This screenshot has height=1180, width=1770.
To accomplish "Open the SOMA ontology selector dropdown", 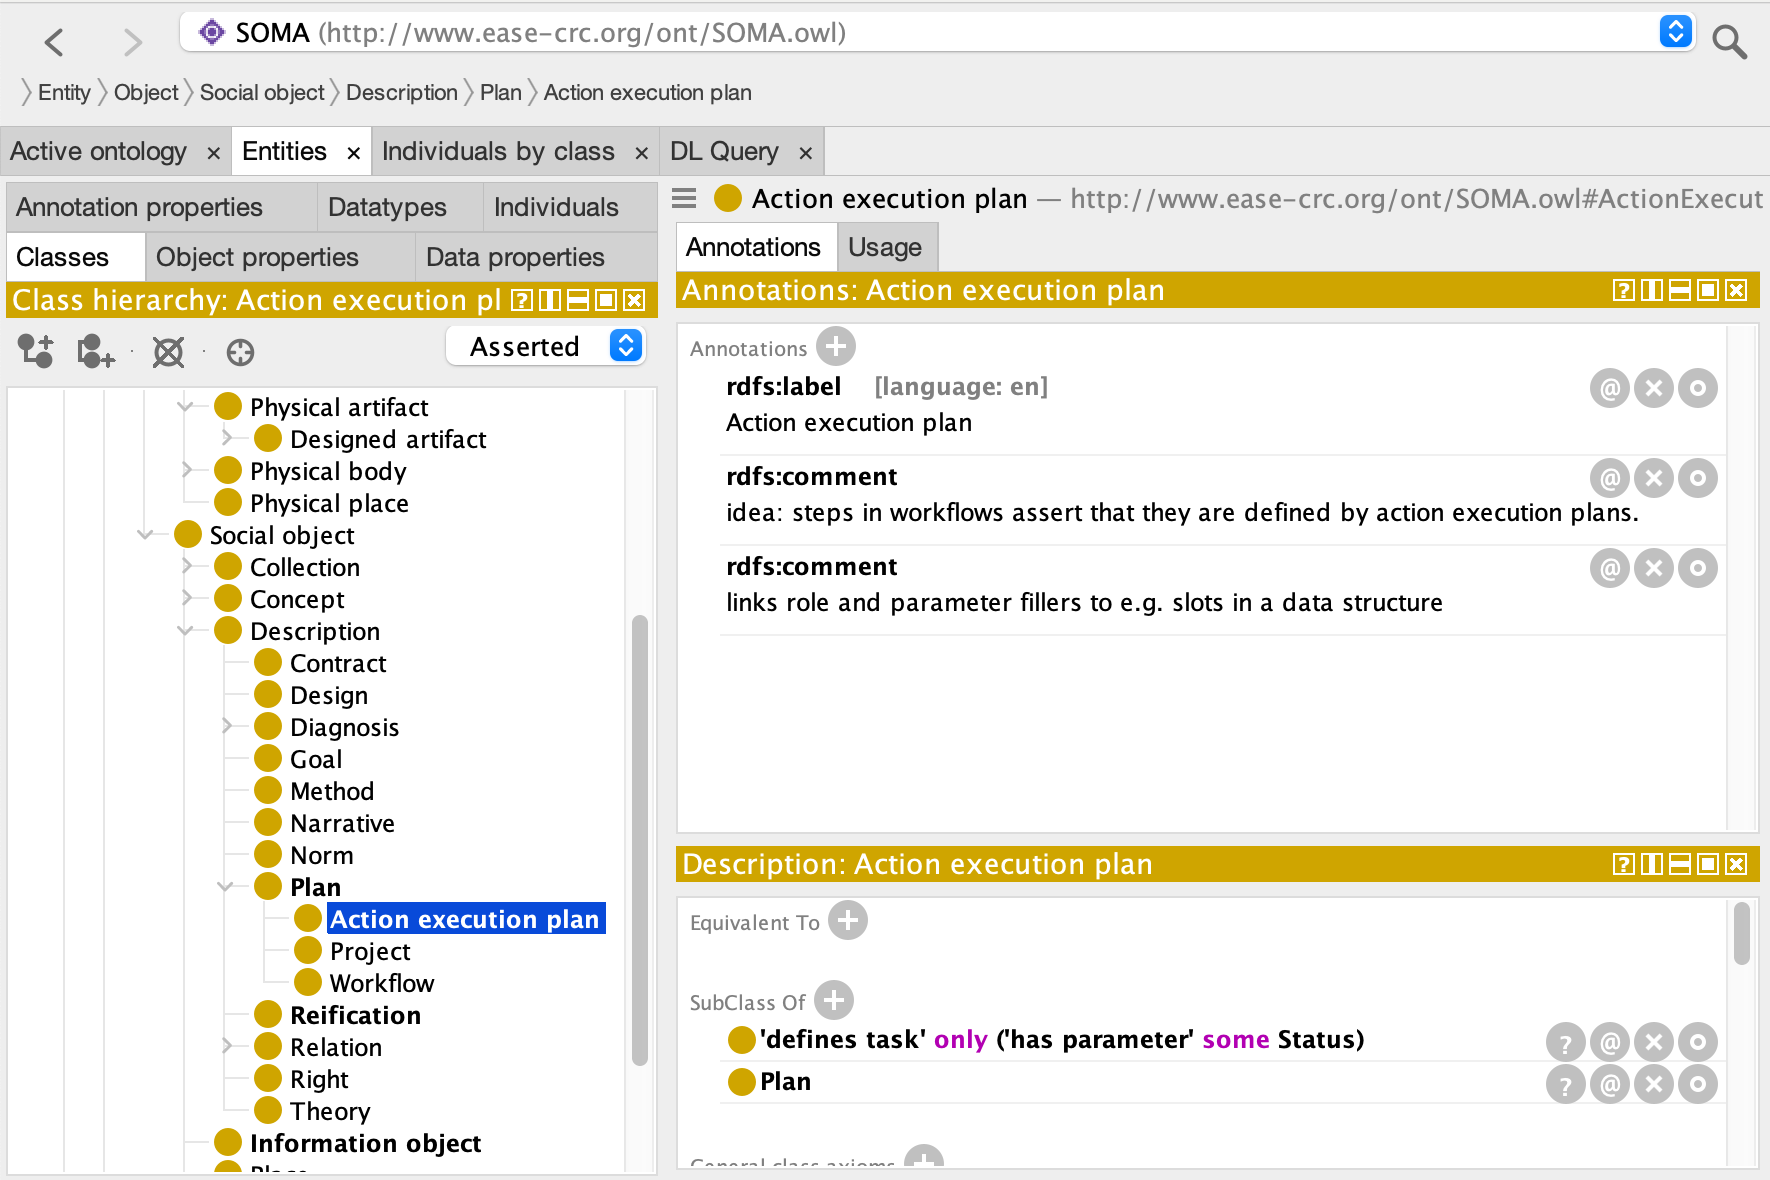I will coord(1675,32).
